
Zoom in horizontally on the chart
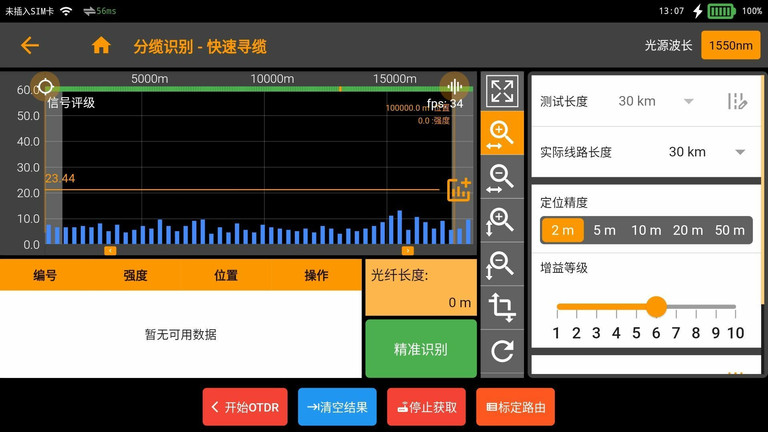502,134
